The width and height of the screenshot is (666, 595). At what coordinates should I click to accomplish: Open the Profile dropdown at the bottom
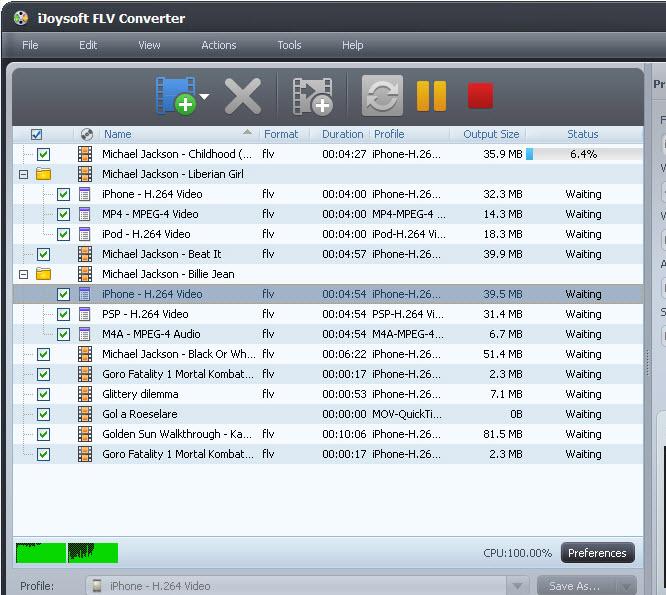click(517, 586)
